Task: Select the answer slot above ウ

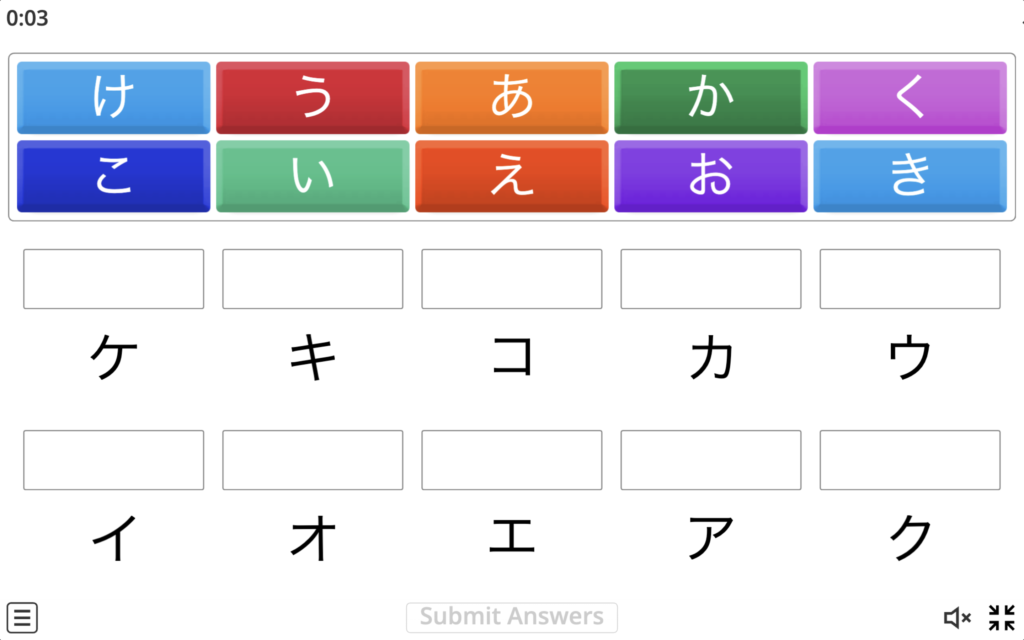Action: [910, 279]
